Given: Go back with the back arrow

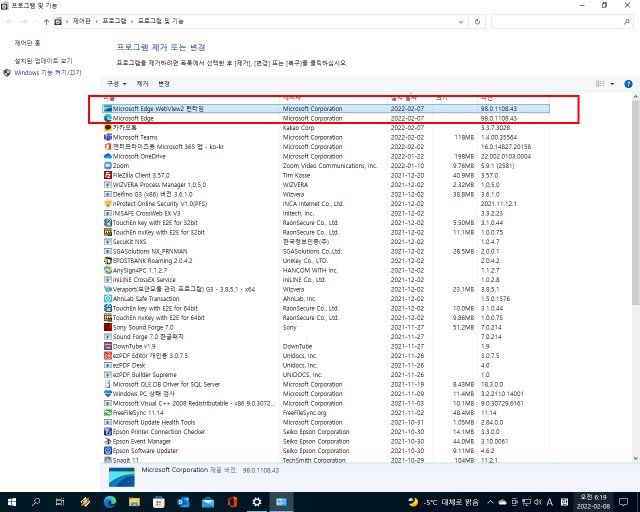Looking at the screenshot, I should (9, 21).
